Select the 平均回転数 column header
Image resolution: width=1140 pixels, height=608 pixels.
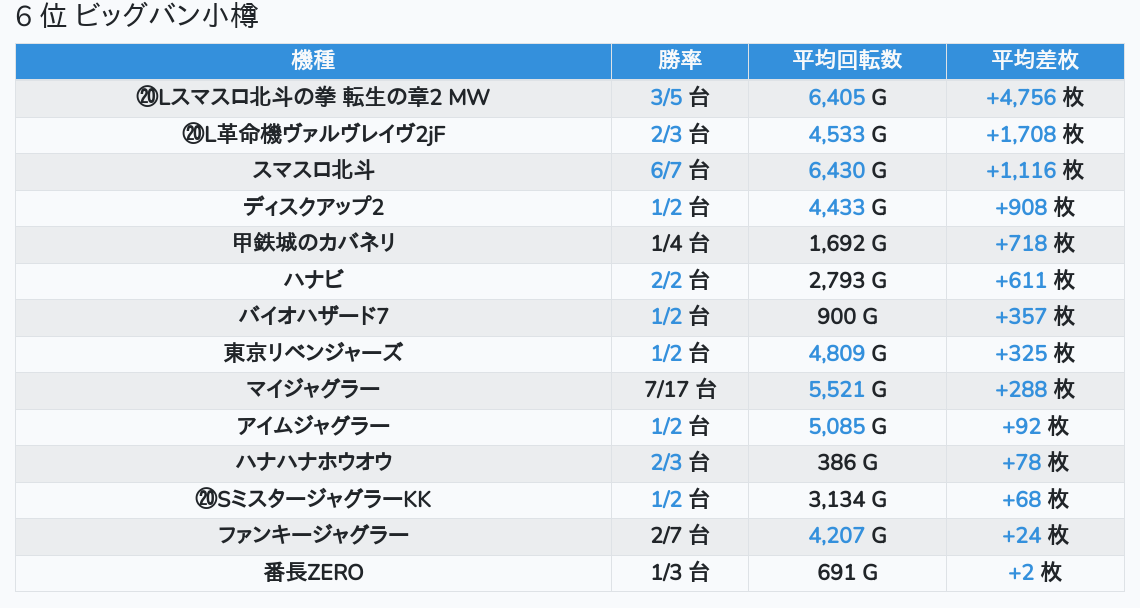847,60
